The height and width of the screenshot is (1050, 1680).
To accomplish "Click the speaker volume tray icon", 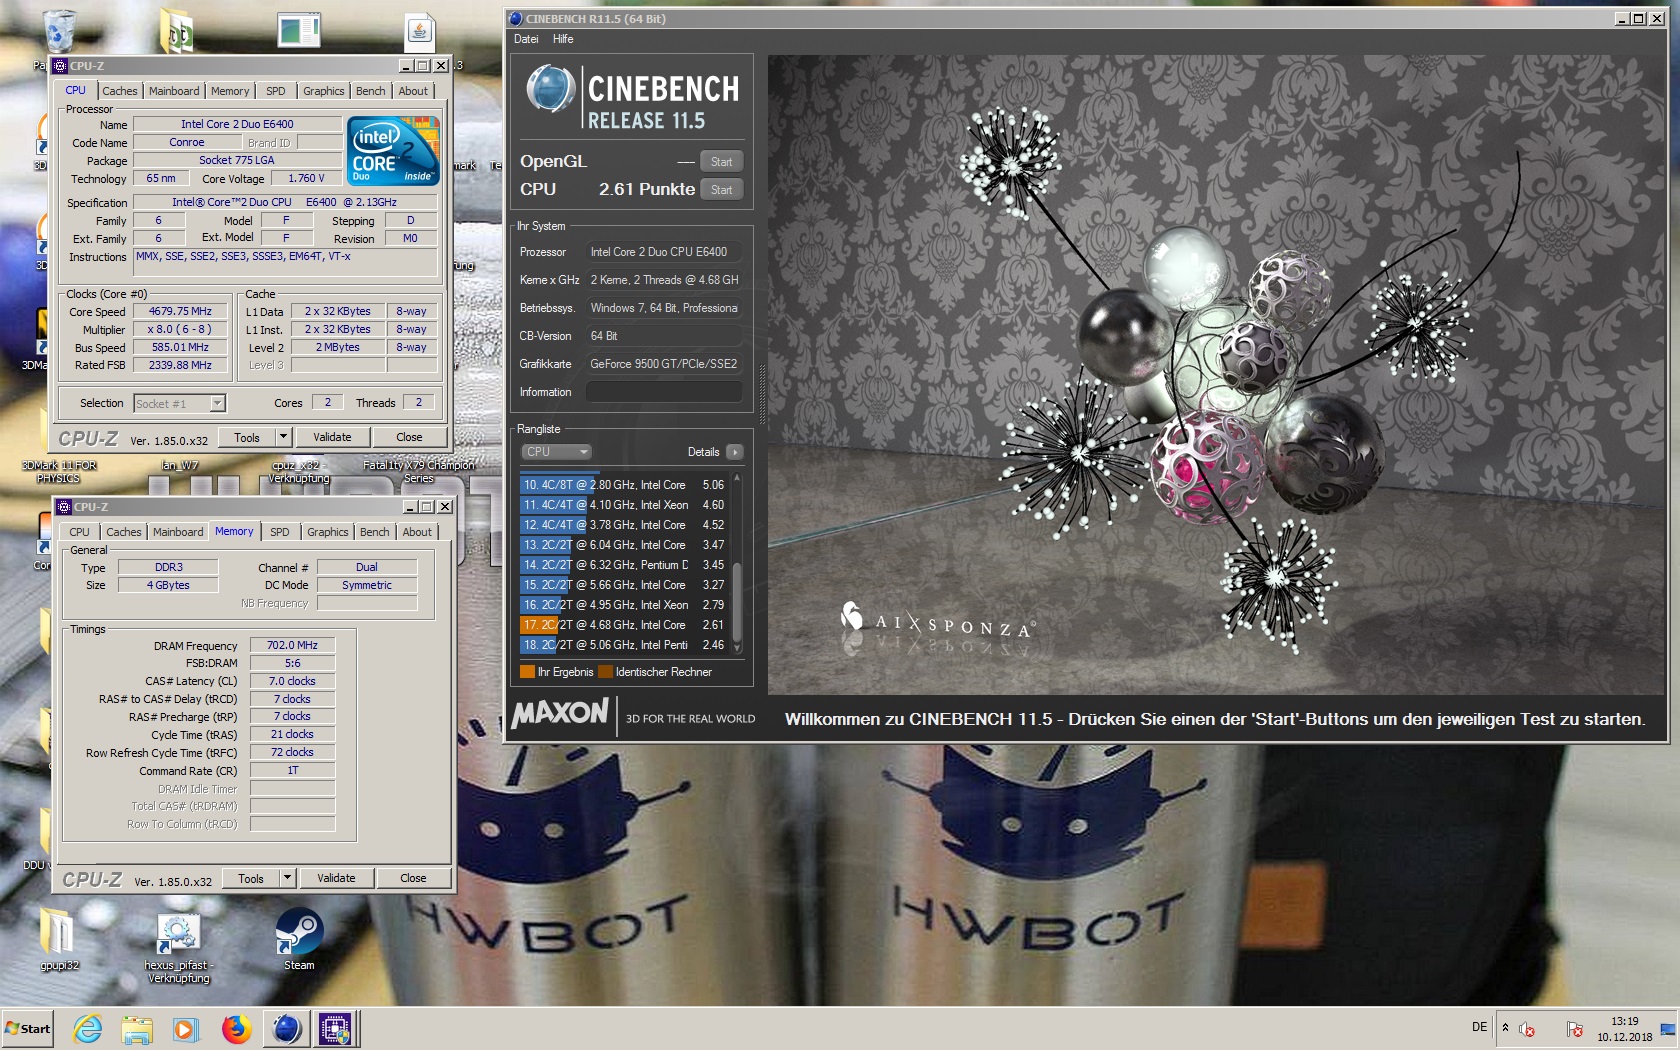I will click(x=1527, y=1029).
